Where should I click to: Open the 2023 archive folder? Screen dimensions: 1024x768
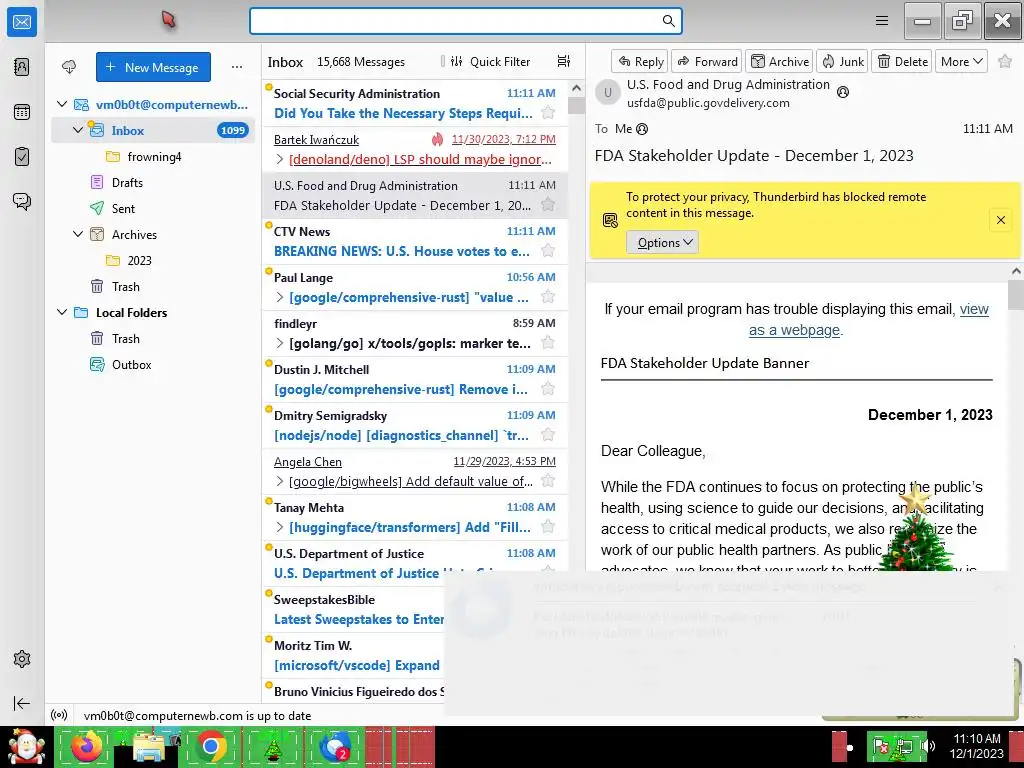[140, 261]
